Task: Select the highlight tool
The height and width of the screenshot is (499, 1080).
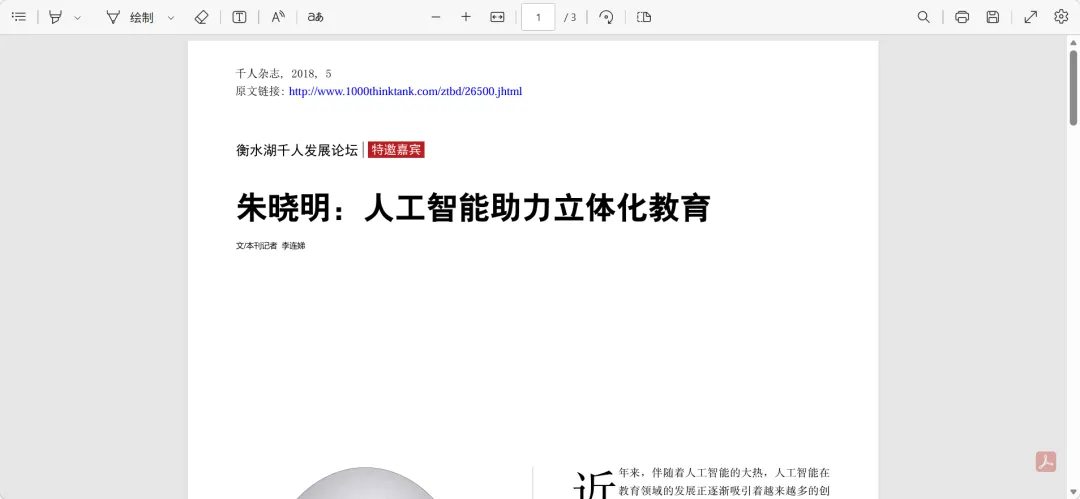Action: point(55,17)
